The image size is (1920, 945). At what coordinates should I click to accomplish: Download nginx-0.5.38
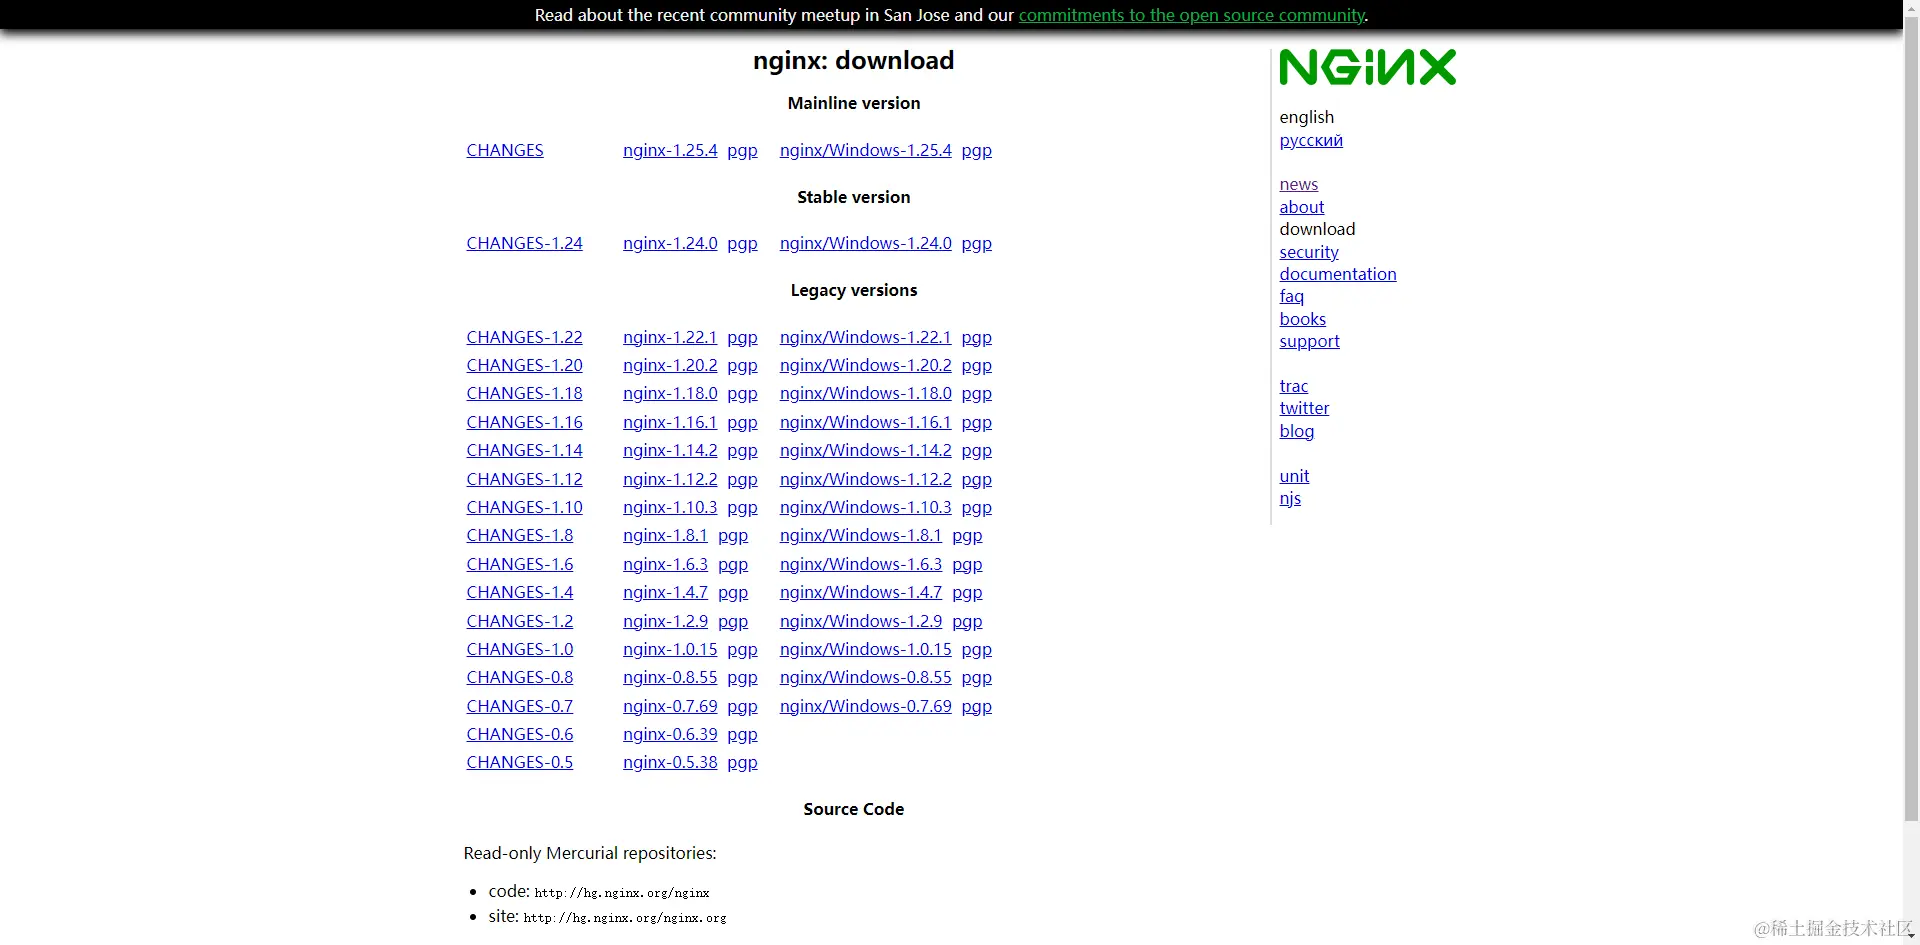(670, 762)
